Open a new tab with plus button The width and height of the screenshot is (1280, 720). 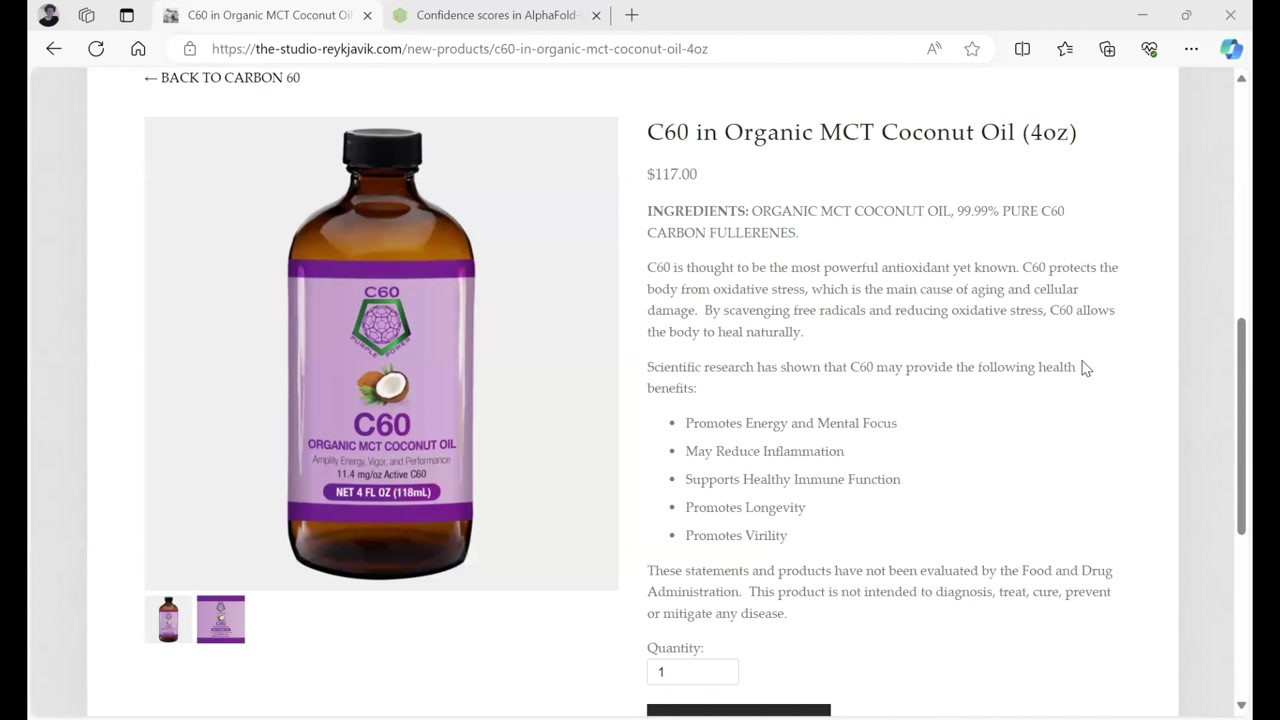tap(631, 15)
